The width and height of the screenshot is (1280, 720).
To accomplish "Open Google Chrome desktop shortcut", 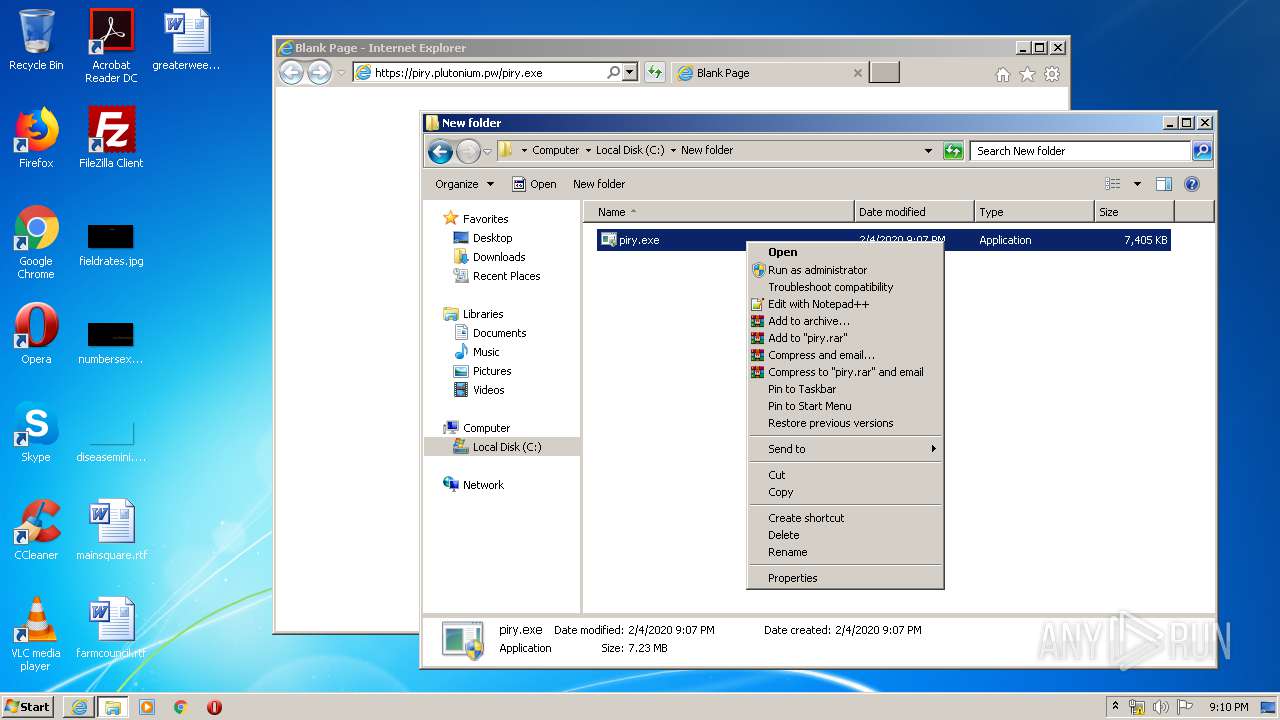I will point(36,242).
